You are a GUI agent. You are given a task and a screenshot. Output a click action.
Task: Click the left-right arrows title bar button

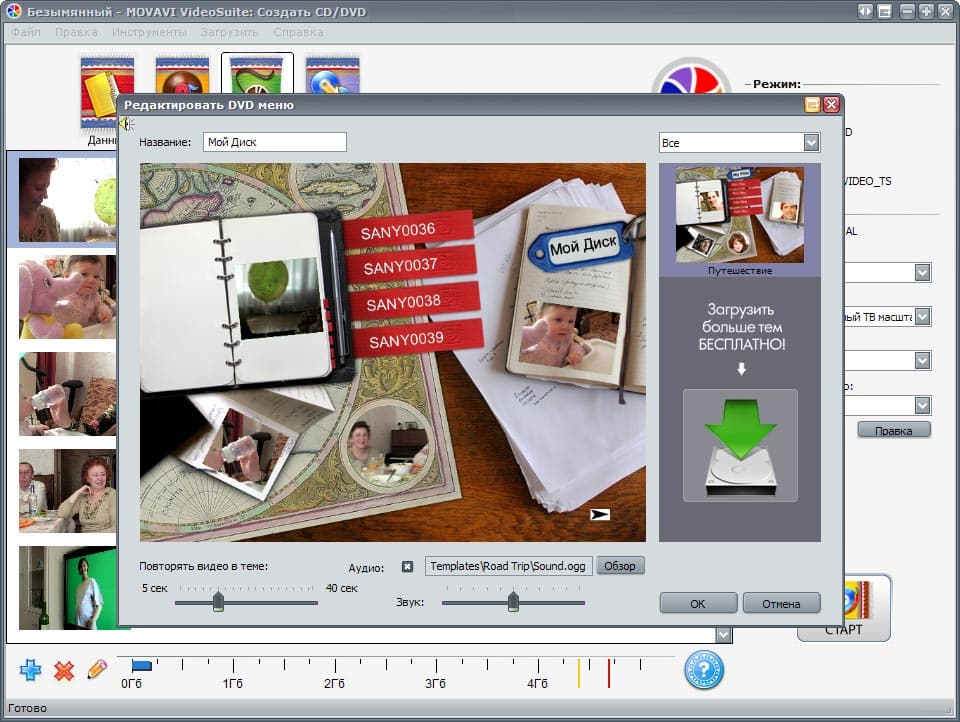[864, 11]
